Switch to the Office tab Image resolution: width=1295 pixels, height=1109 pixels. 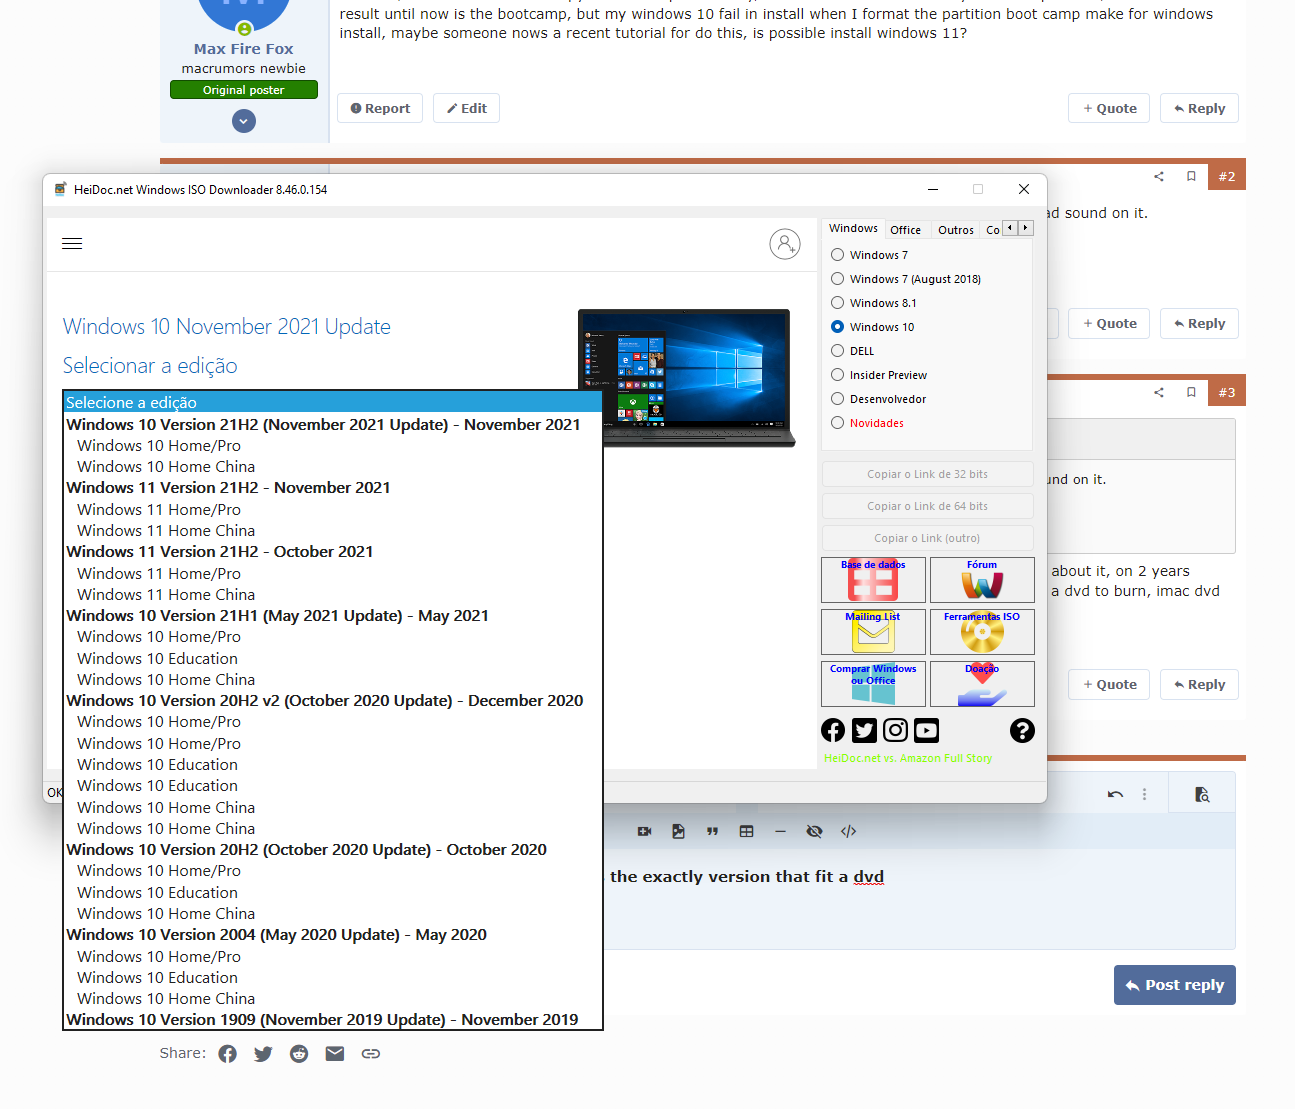click(906, 230)
